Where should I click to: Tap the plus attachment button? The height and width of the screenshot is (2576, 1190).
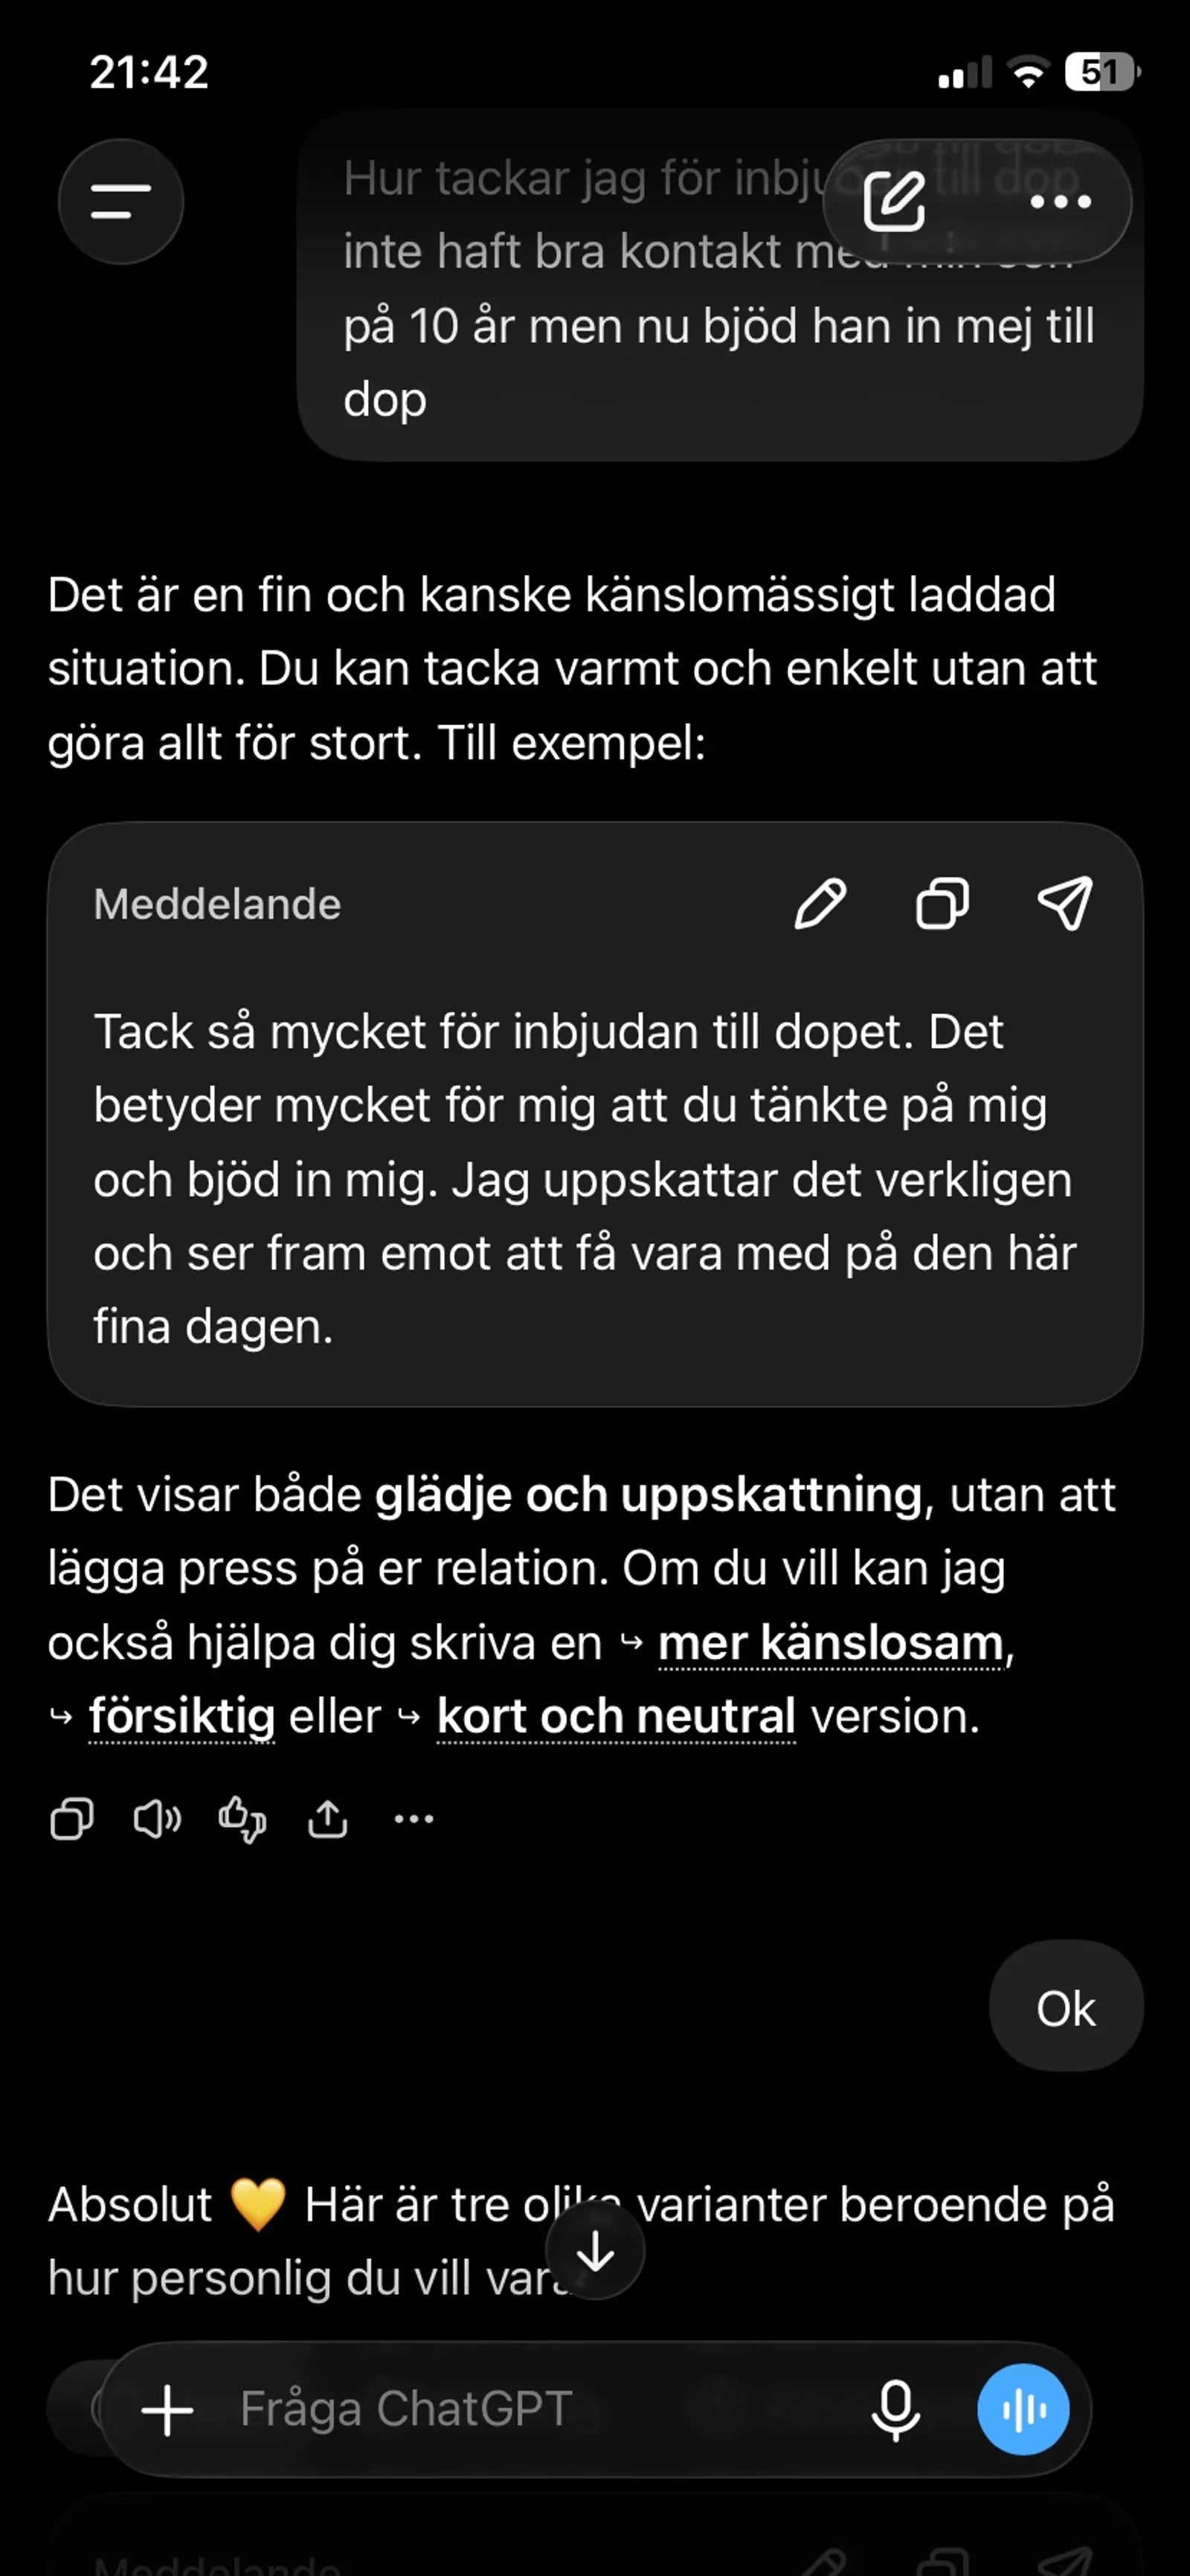167,2409
